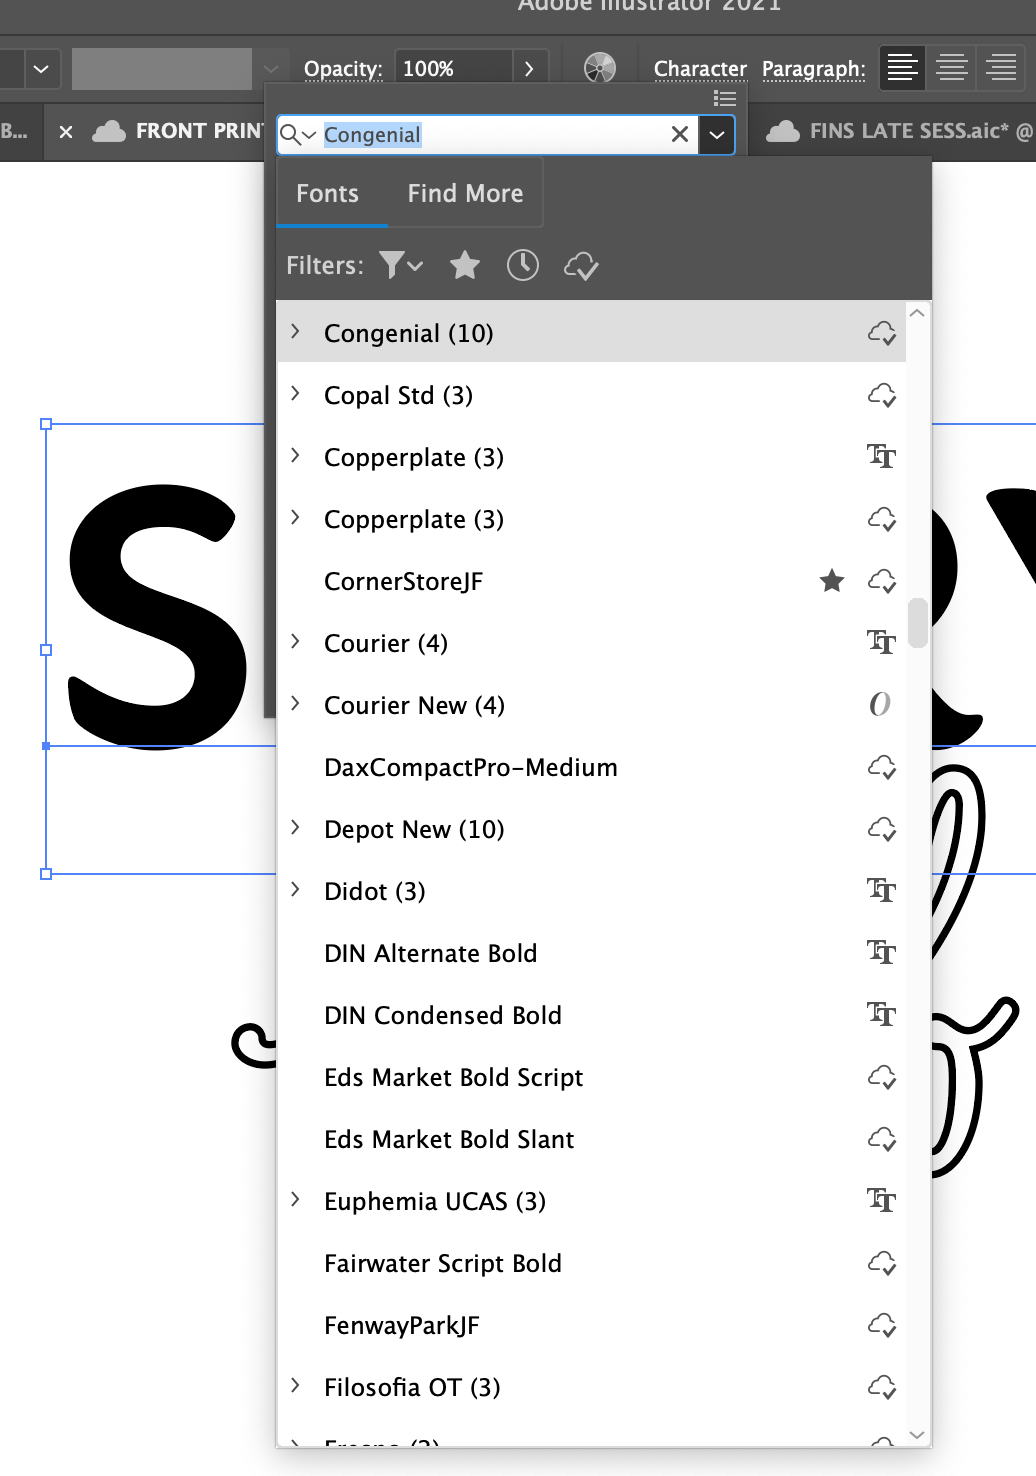Image resolution: width=1036 pixels, height=1476 pixels.
Task: Activate the Congenial font via its cloud icon
Action: click(882, 333)
